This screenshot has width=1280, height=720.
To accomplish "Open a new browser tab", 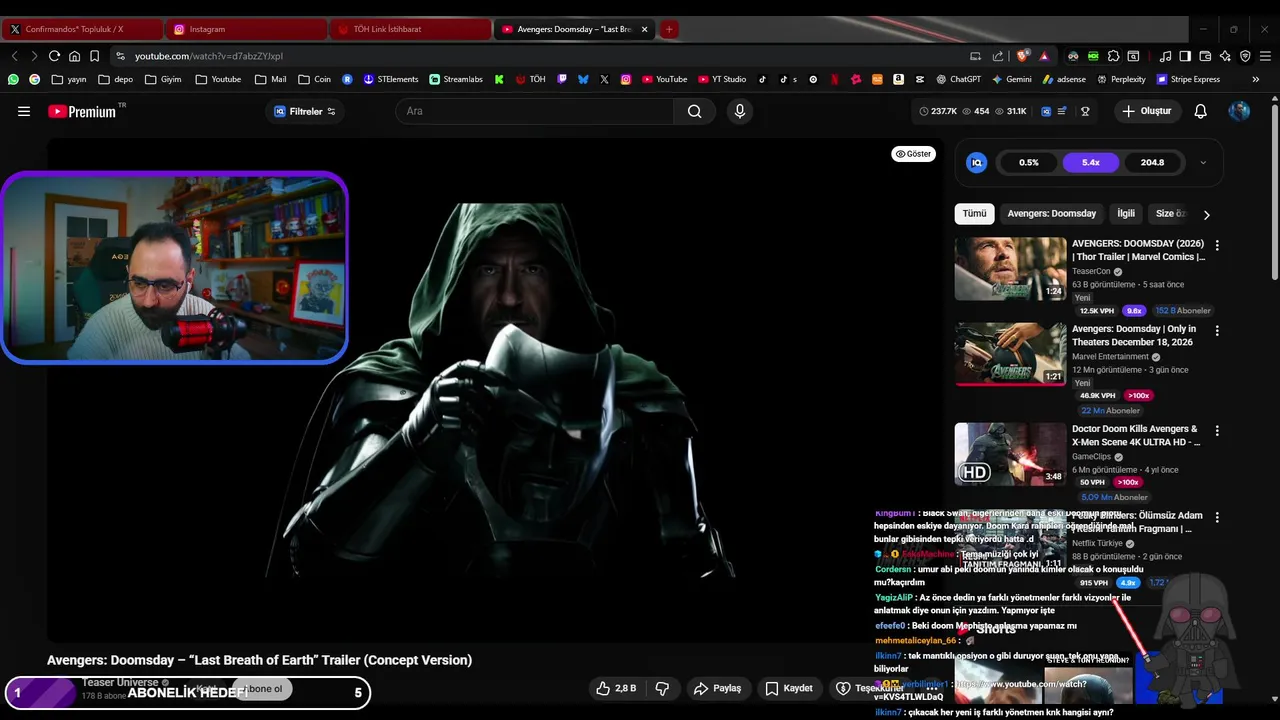I will (x=669, y=29).
